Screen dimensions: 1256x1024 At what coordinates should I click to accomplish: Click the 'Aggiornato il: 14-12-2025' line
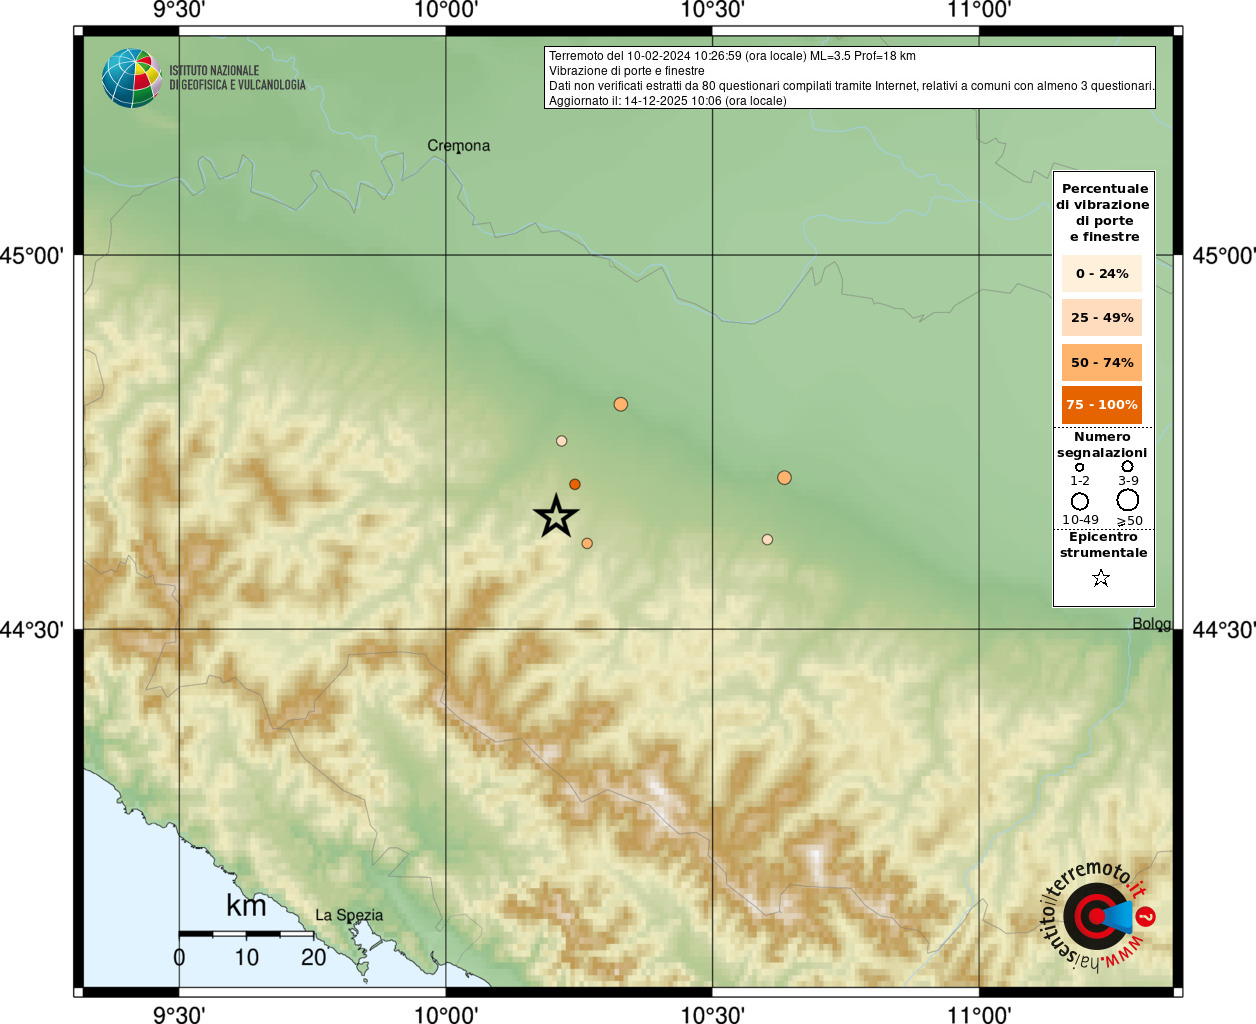pyautogui.click(x=668, y=101)
